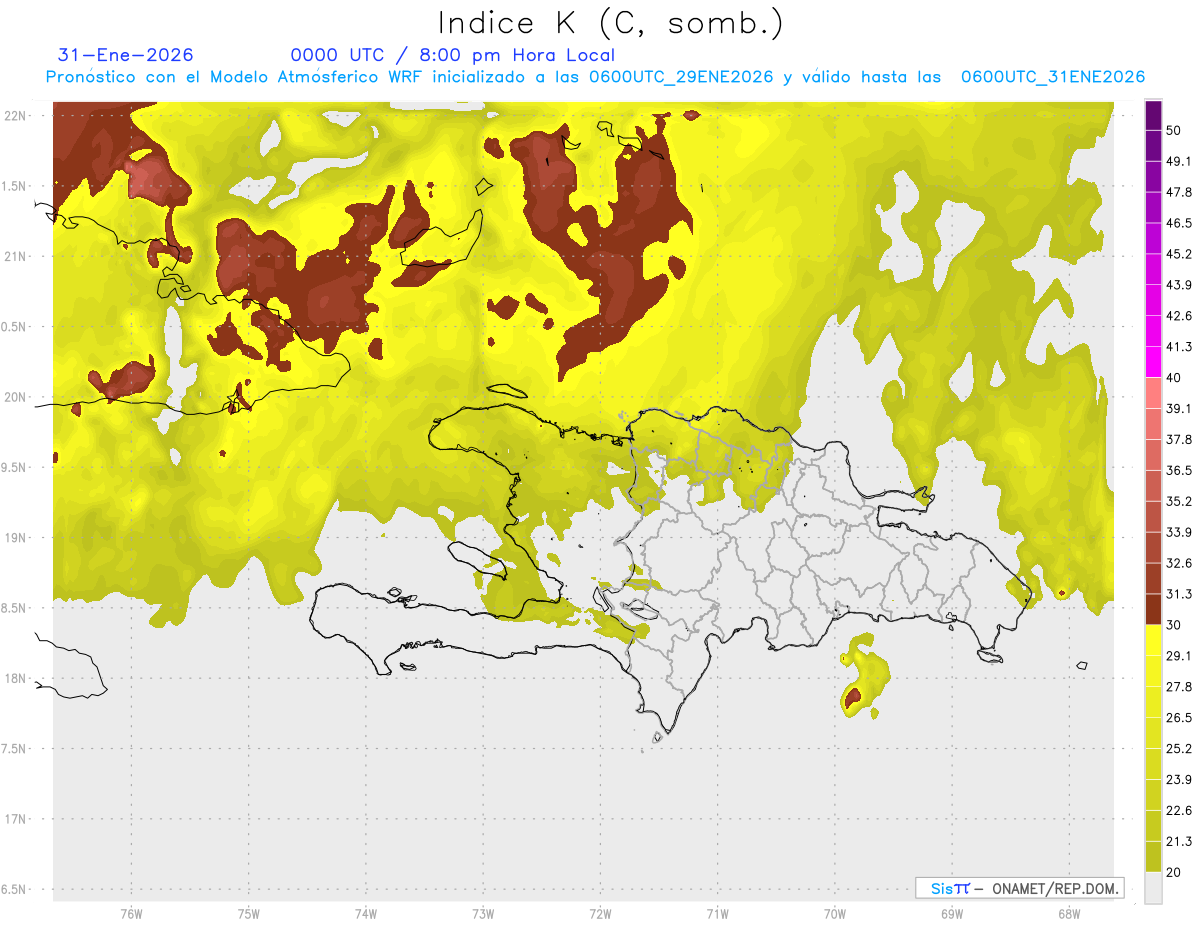This screenshot has height=927, width=1200.
Task: Select the color bar value '27.8'
Action: click(x=1179, y=687)
